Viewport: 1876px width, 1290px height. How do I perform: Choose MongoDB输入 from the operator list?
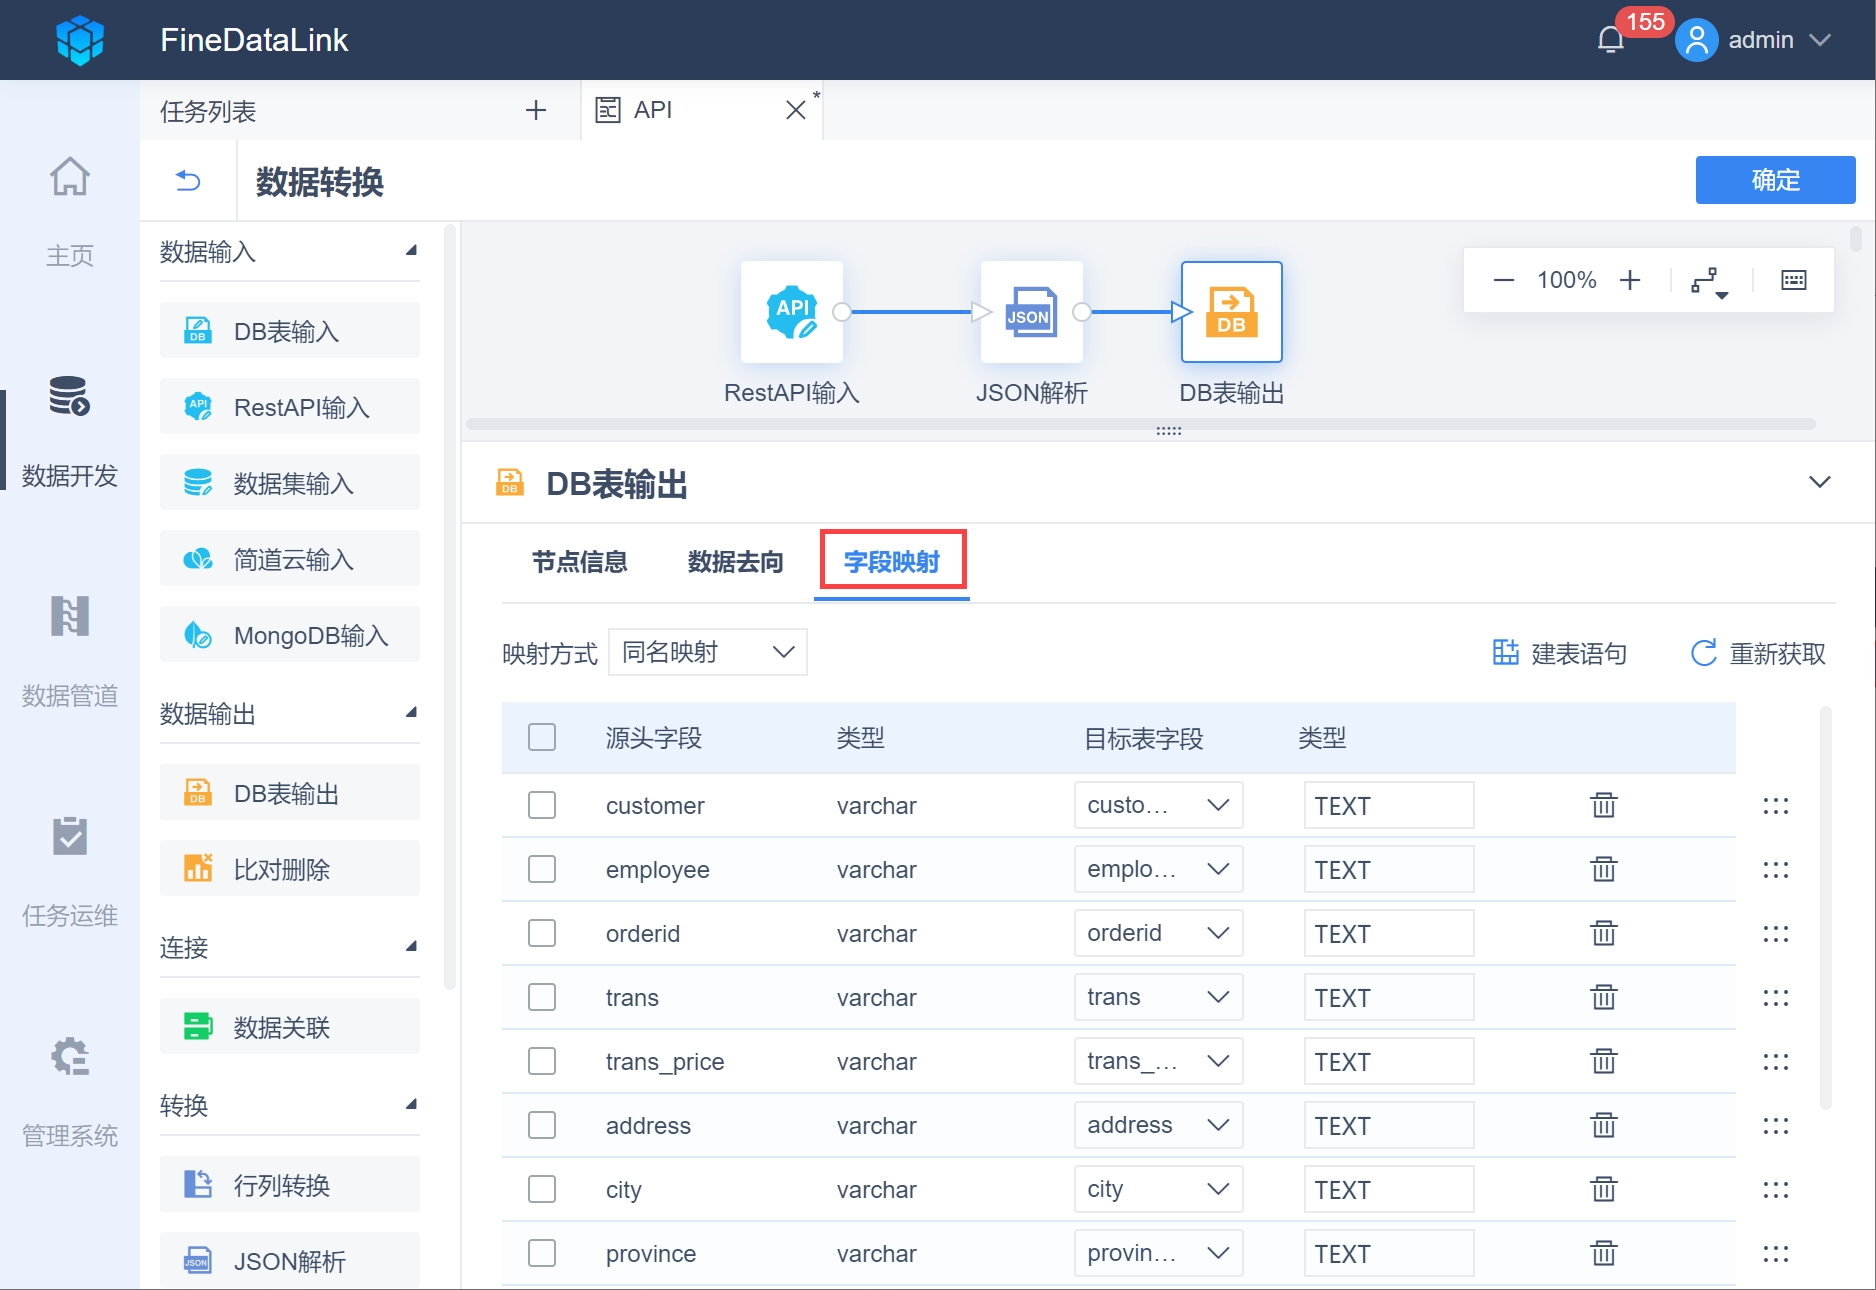(x=290, y=634)
